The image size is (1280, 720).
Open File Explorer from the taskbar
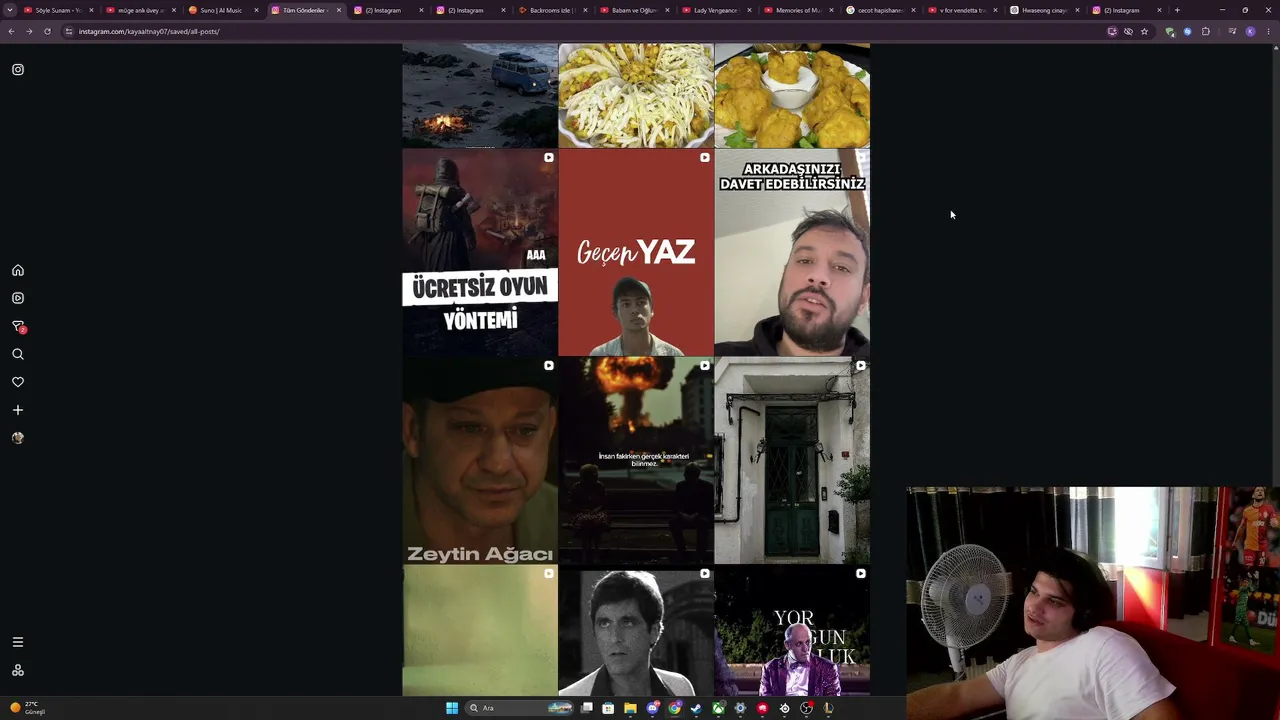click(630, 708)
